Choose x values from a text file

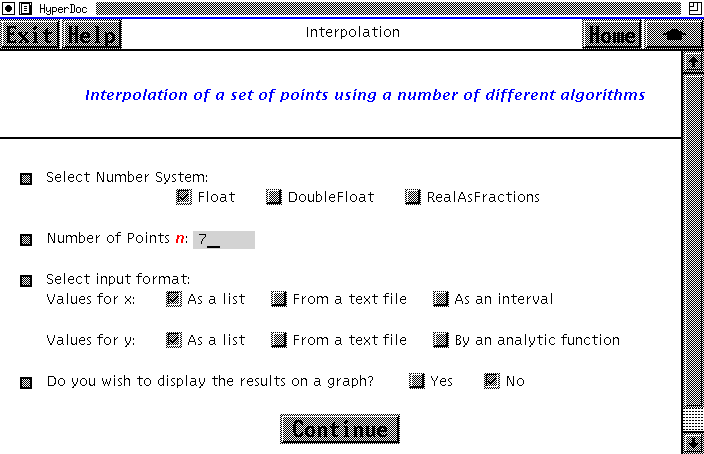(x=279, y=299)
